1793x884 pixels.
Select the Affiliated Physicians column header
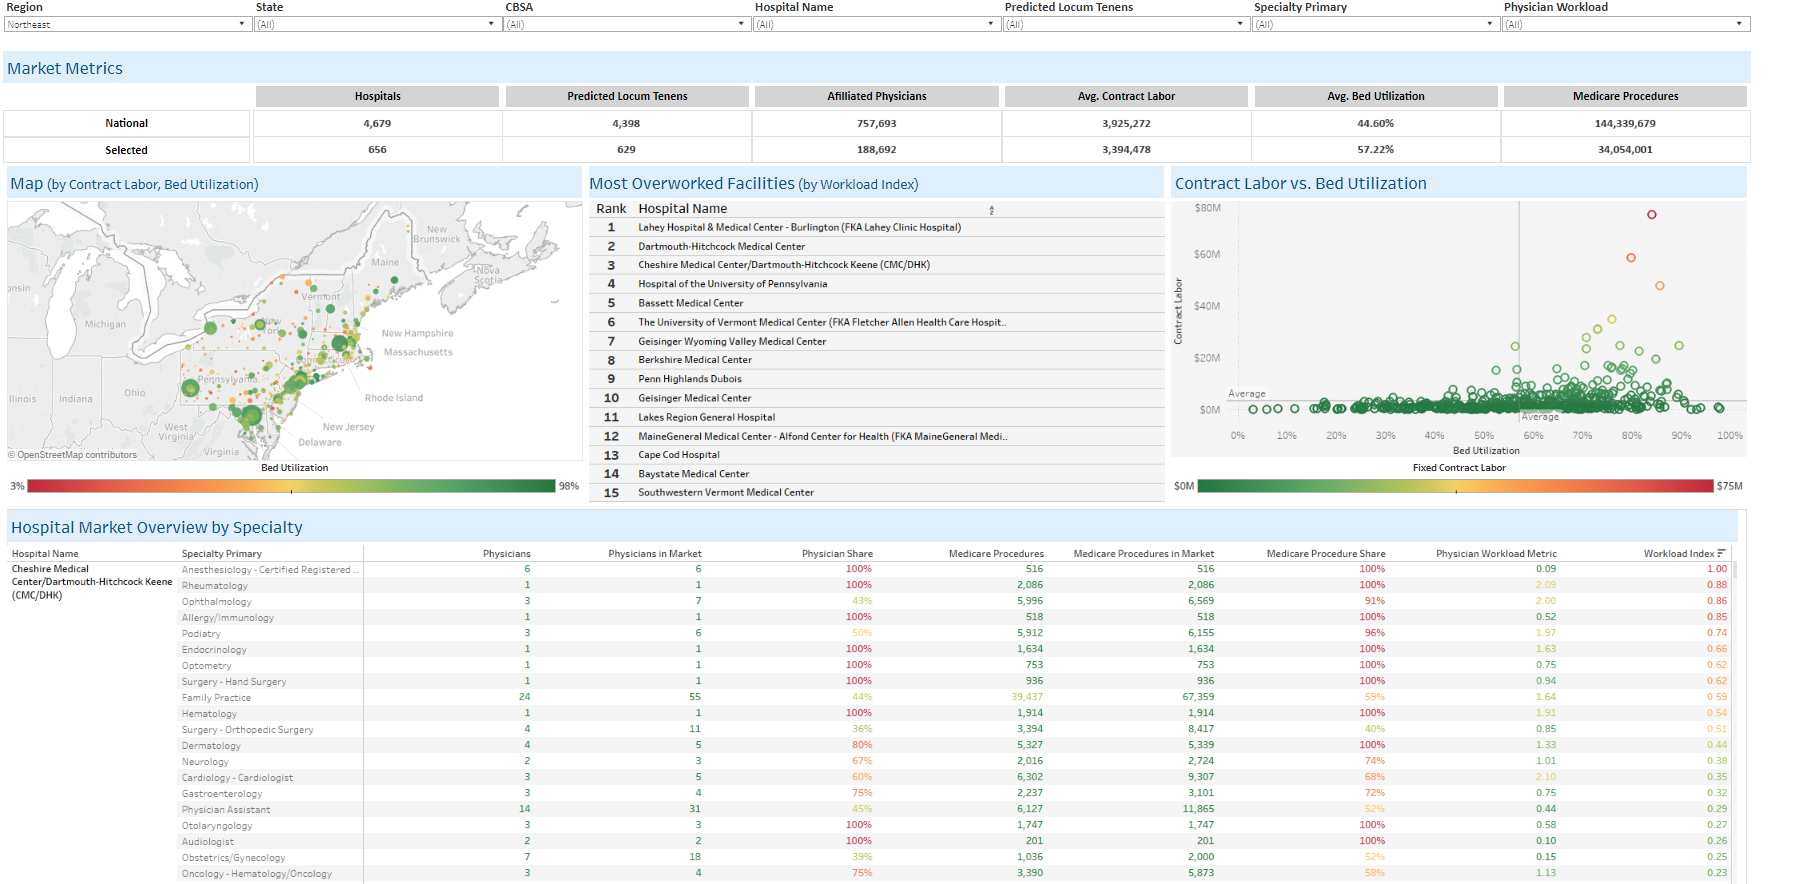(x=877, y=96)
